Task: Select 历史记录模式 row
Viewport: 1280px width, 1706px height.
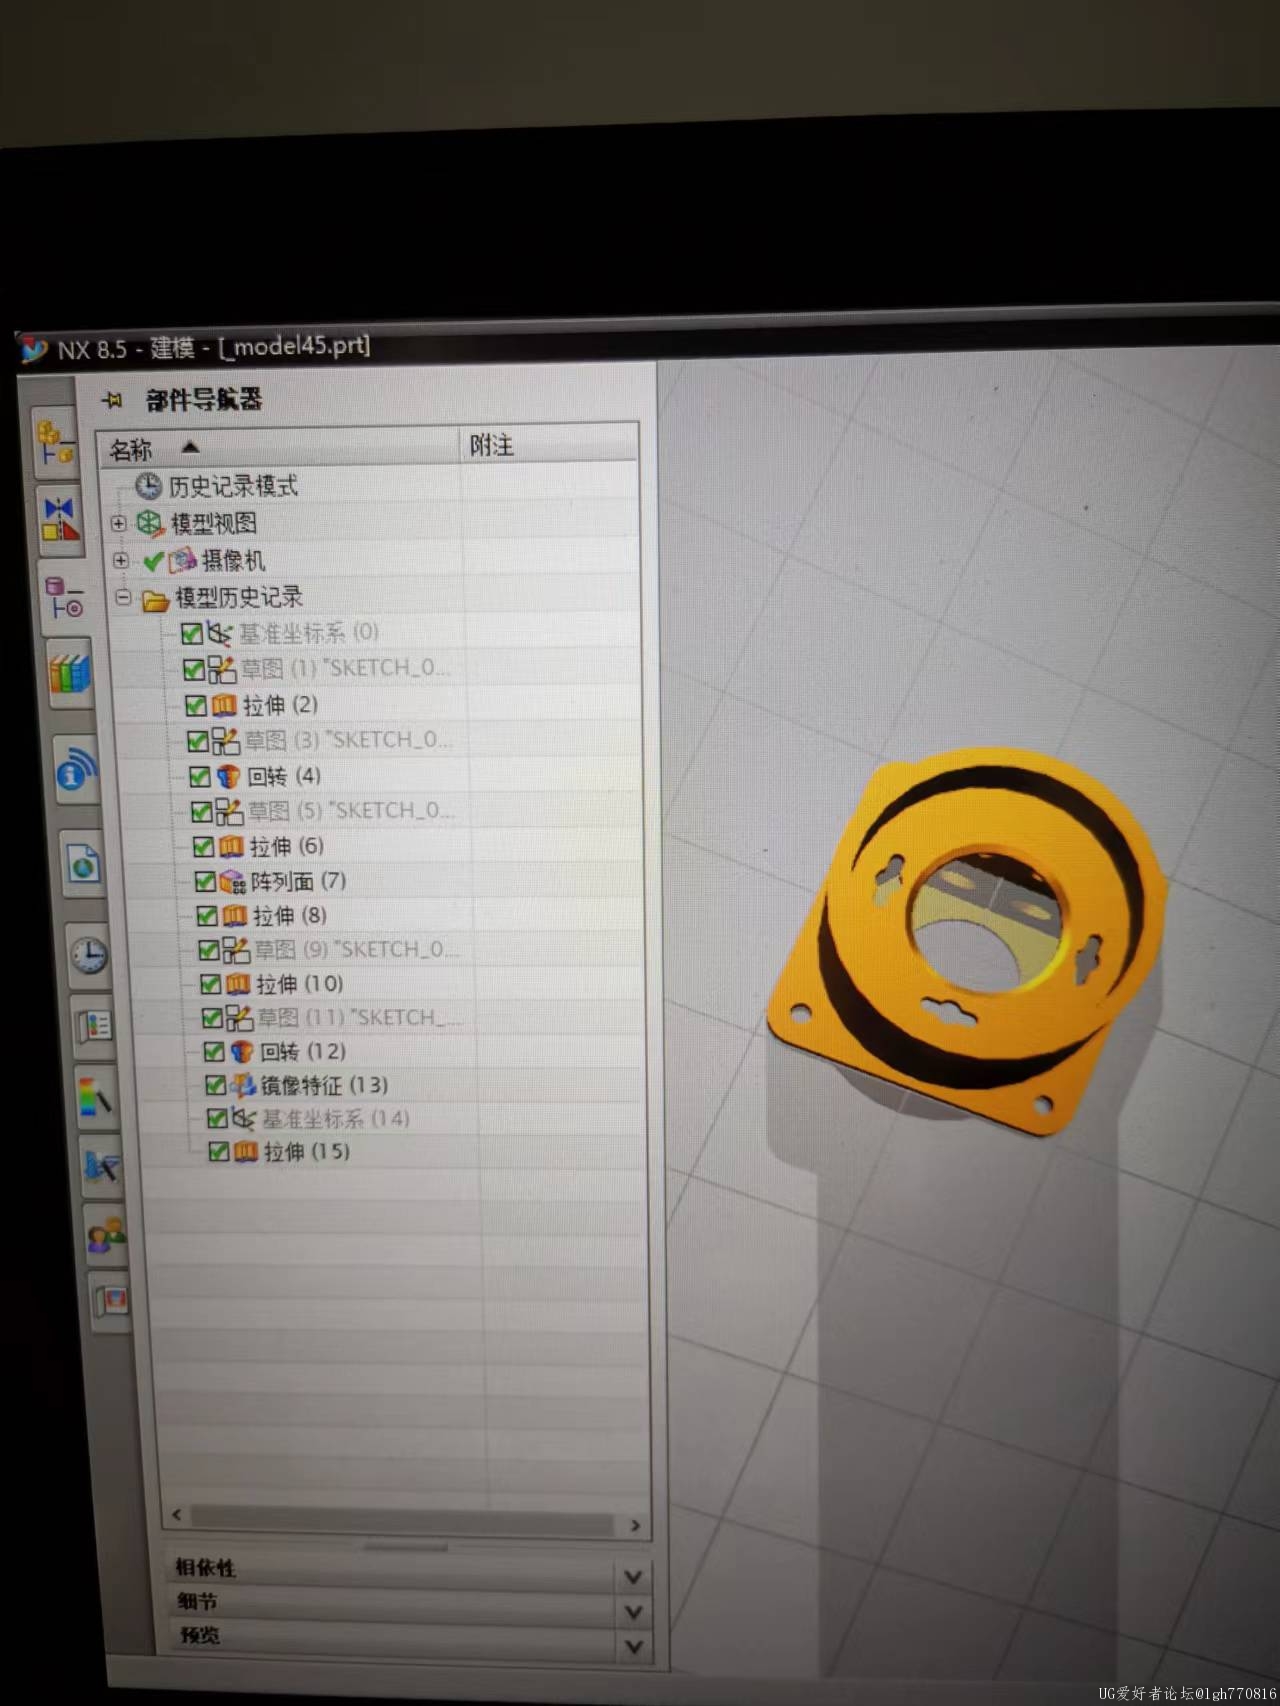Action: [371, 486]
